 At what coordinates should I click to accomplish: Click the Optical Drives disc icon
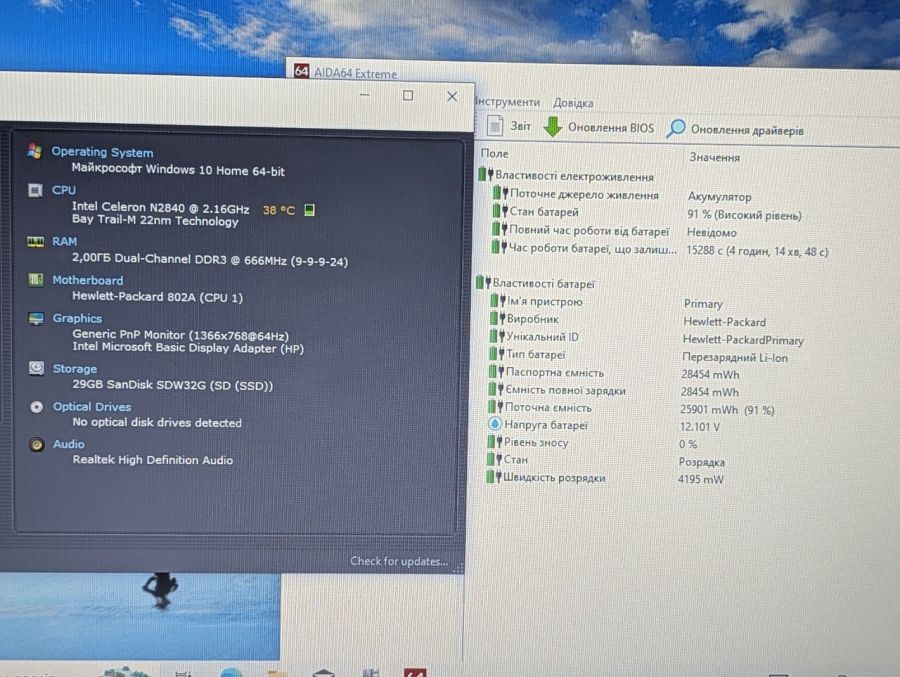click(36, 407)
